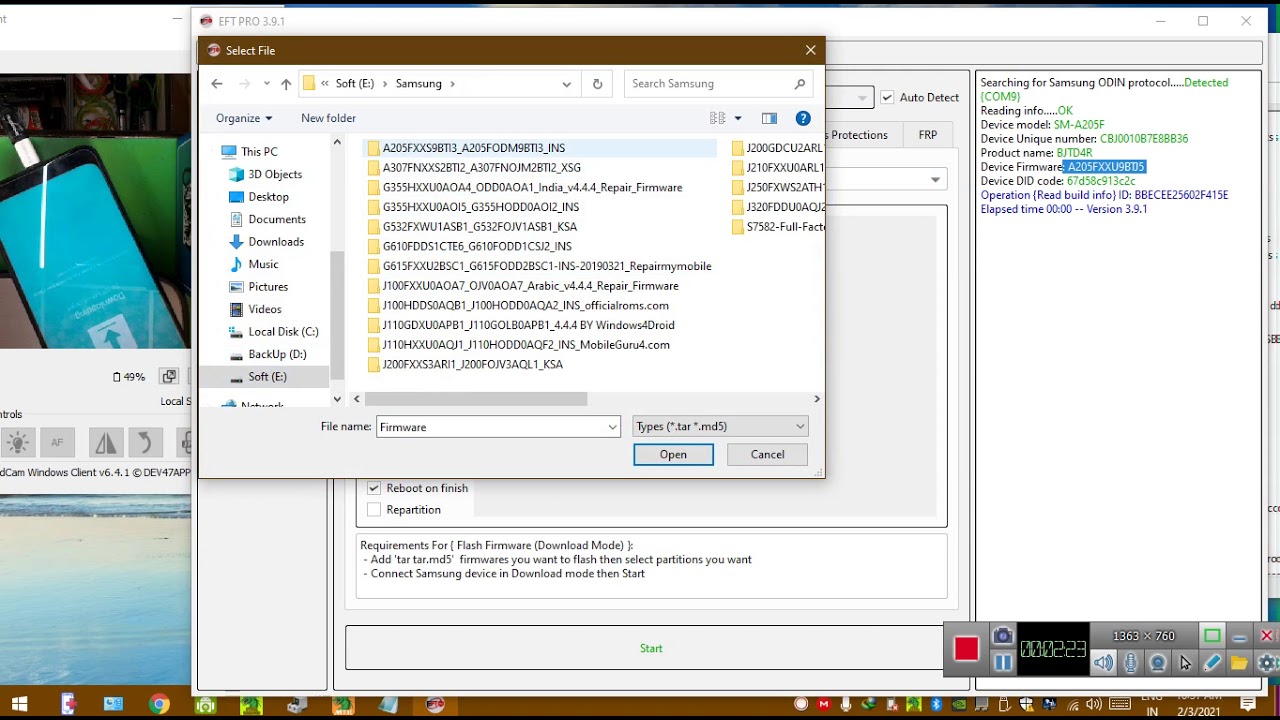Viewport: 1280px width, 720px height.
Task: Open the notification center icon in the taskbar
Action: (1249, 705)
